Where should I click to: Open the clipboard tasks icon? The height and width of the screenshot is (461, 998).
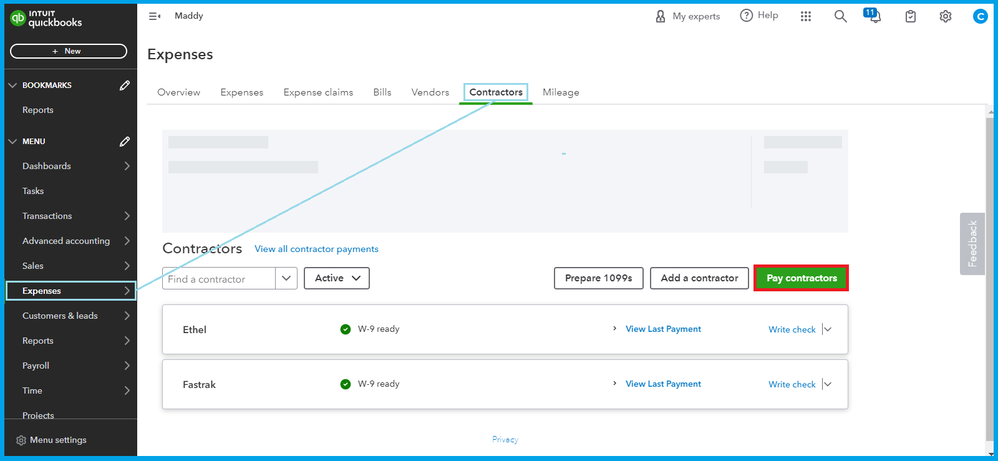pyautogui.click(x=910, y=16)
